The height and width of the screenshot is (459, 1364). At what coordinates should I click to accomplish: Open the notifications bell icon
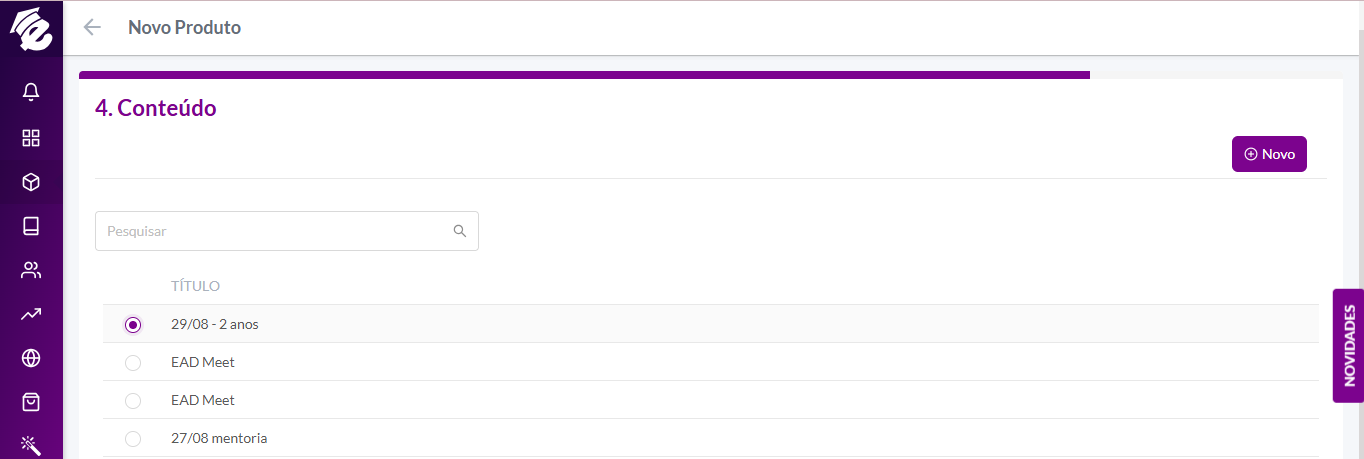[x=31, y=92]
